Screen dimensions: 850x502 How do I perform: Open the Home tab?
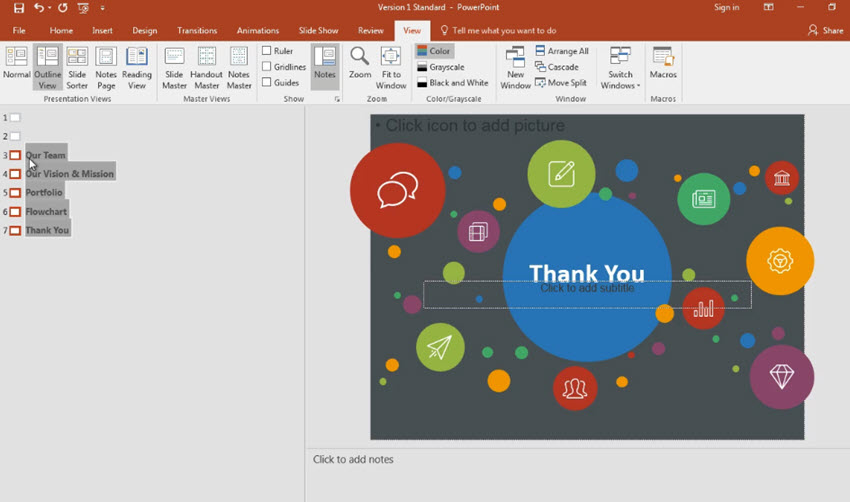[x=61, y=30]
